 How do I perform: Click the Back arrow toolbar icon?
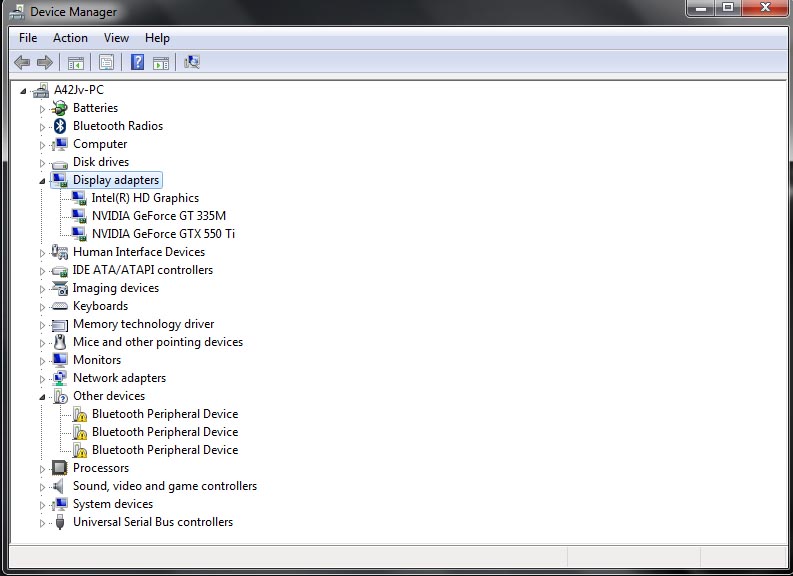[22, 62]
